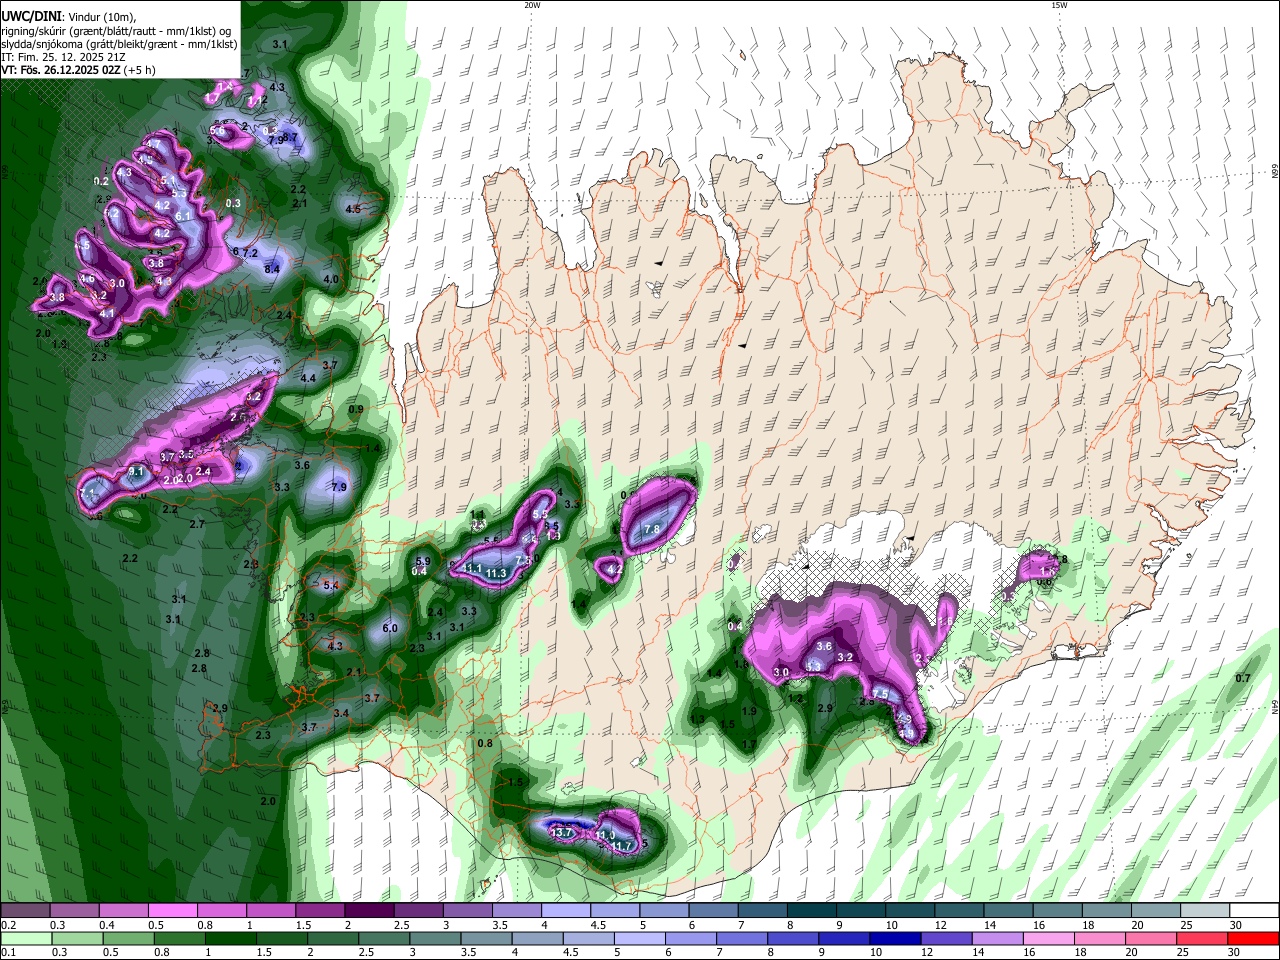Click the 4.0 value on the map

click(332, 280)
